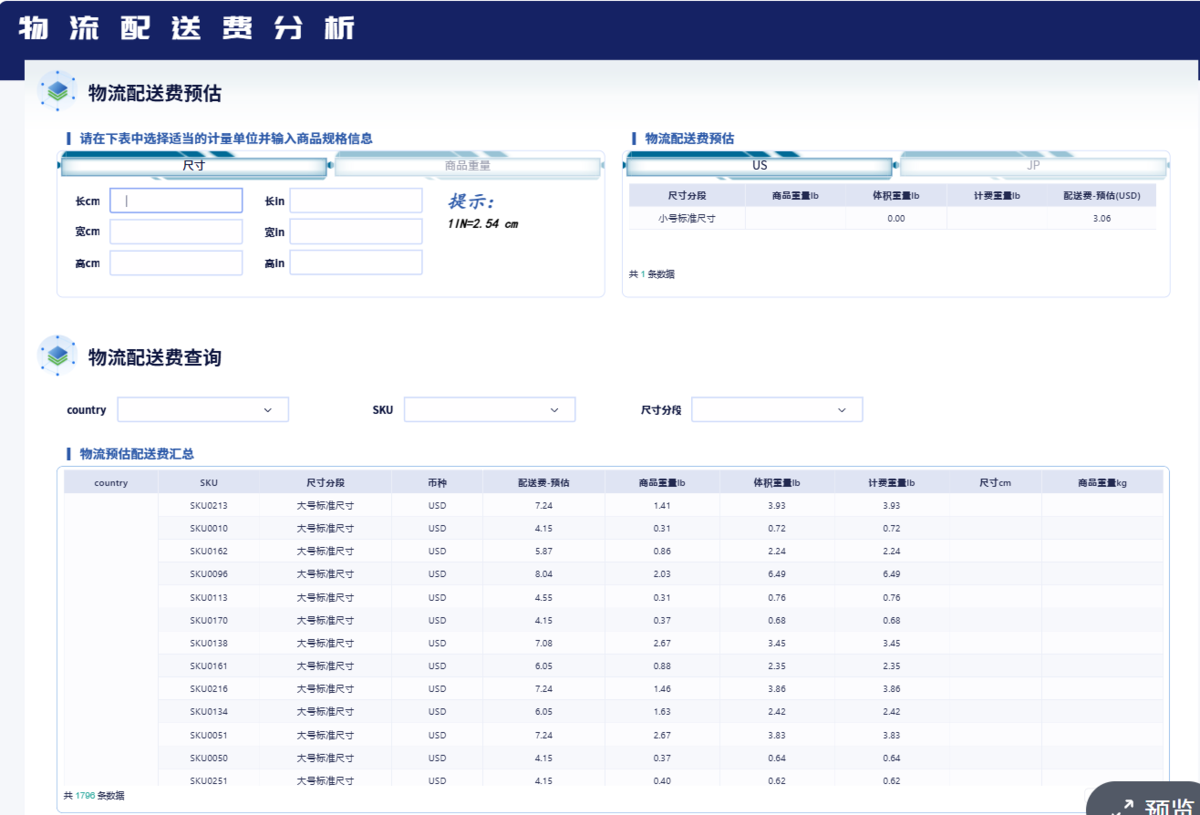The width and height of the screenshot is (1200, 815).
Task: Select the JP tab
Action: point(1033,166)
